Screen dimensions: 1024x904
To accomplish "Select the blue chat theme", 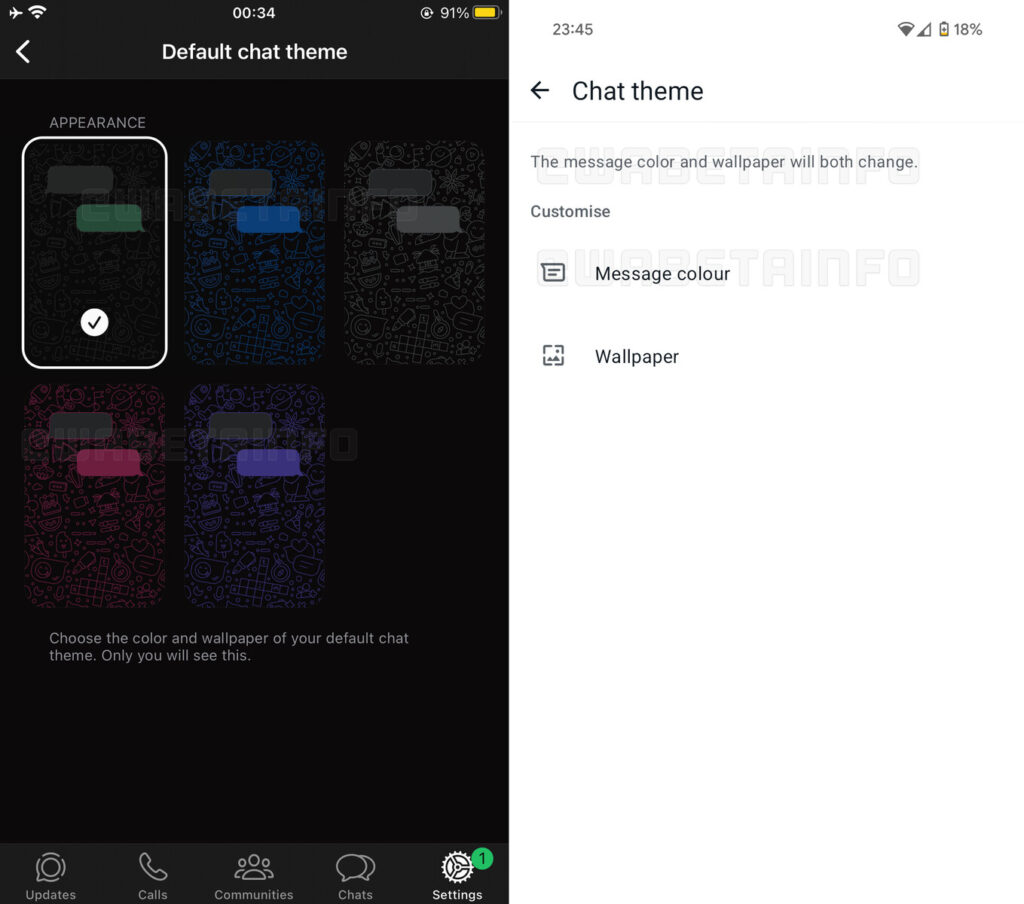I will tap(254, 252).
